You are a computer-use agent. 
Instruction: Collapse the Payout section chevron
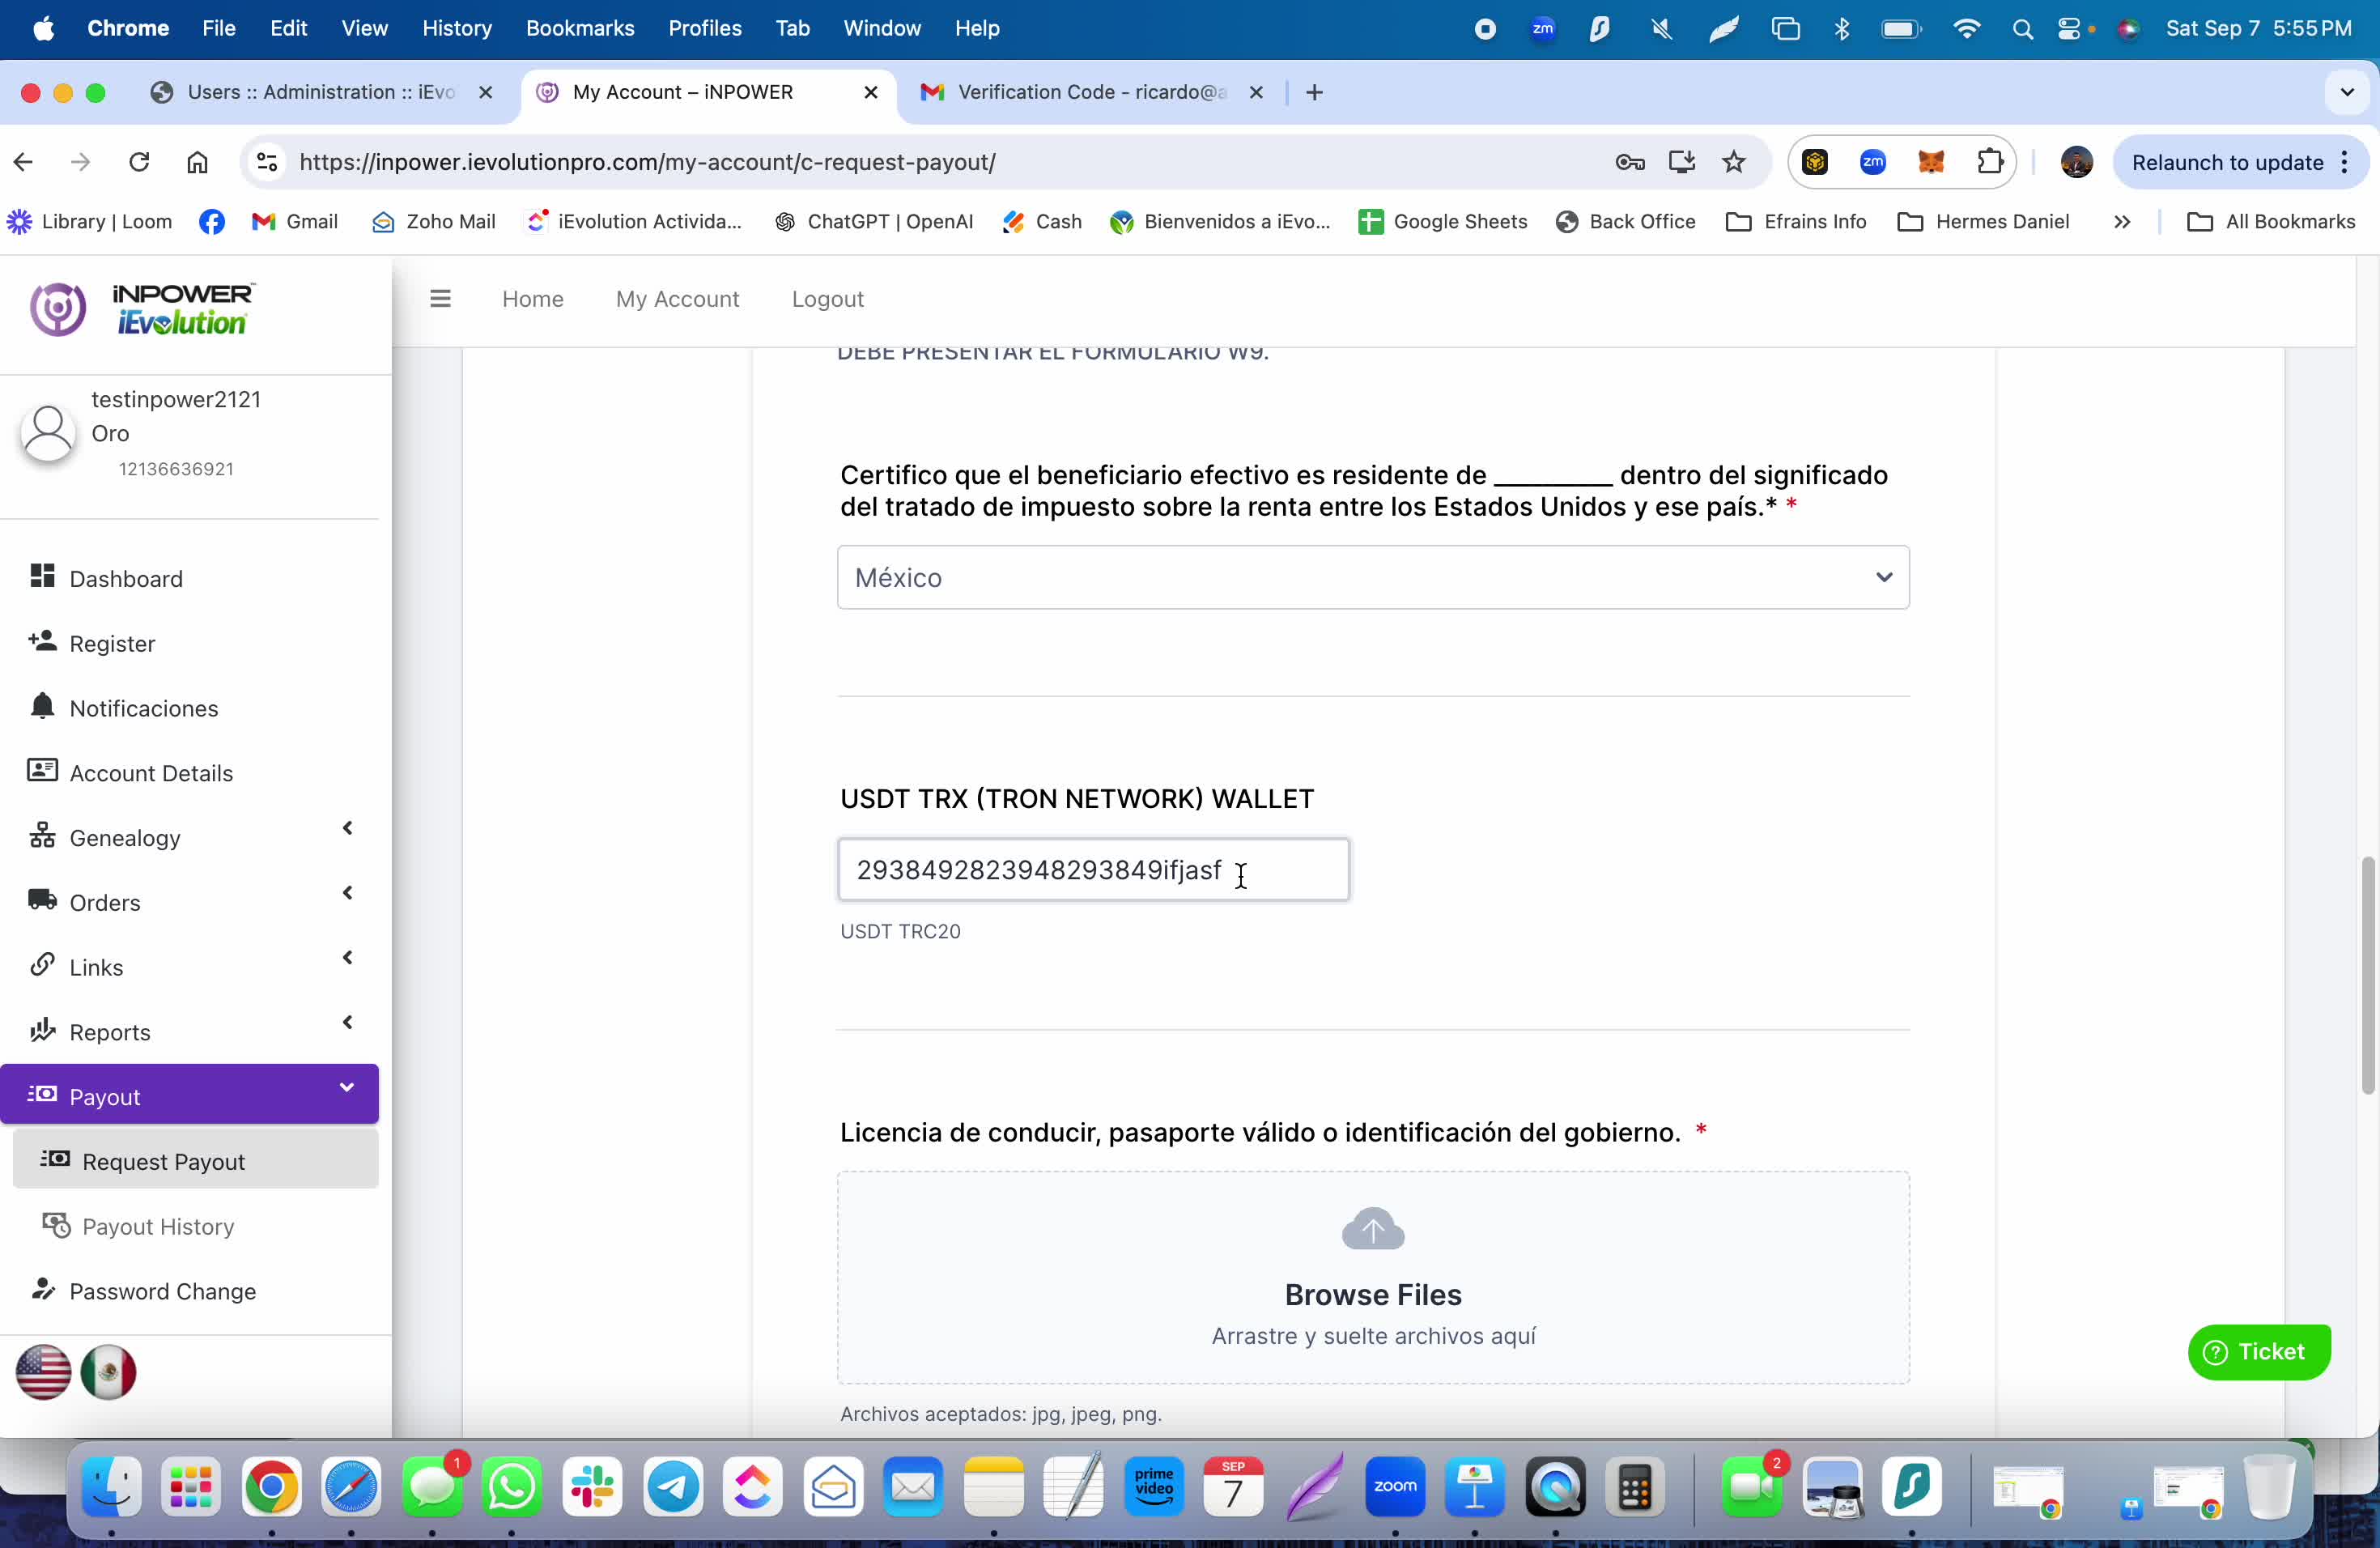coord(347,1087)
